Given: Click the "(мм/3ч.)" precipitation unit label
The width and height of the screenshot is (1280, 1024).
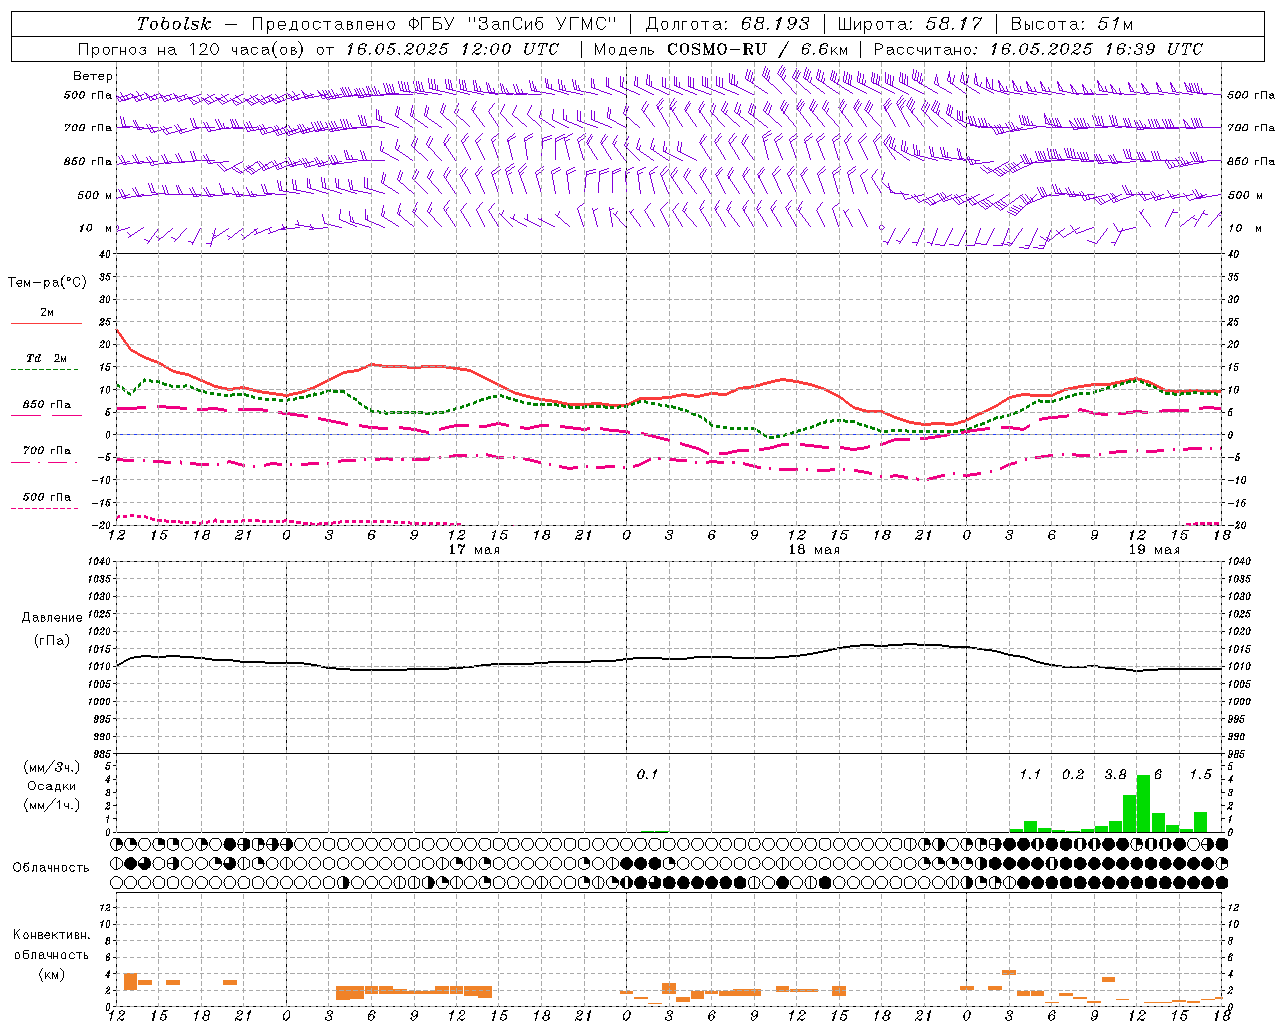Looking at the screenshot, I should [x=52, y=767].
